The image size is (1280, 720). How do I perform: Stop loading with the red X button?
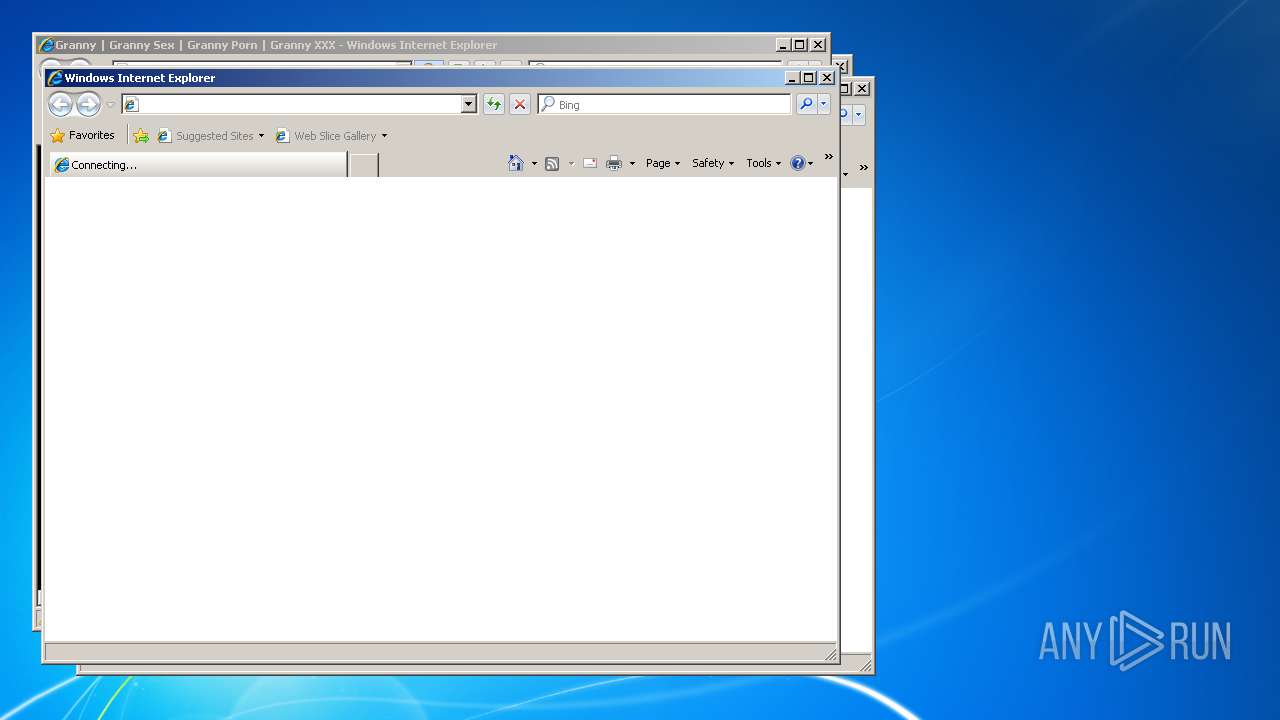(520, 104)
